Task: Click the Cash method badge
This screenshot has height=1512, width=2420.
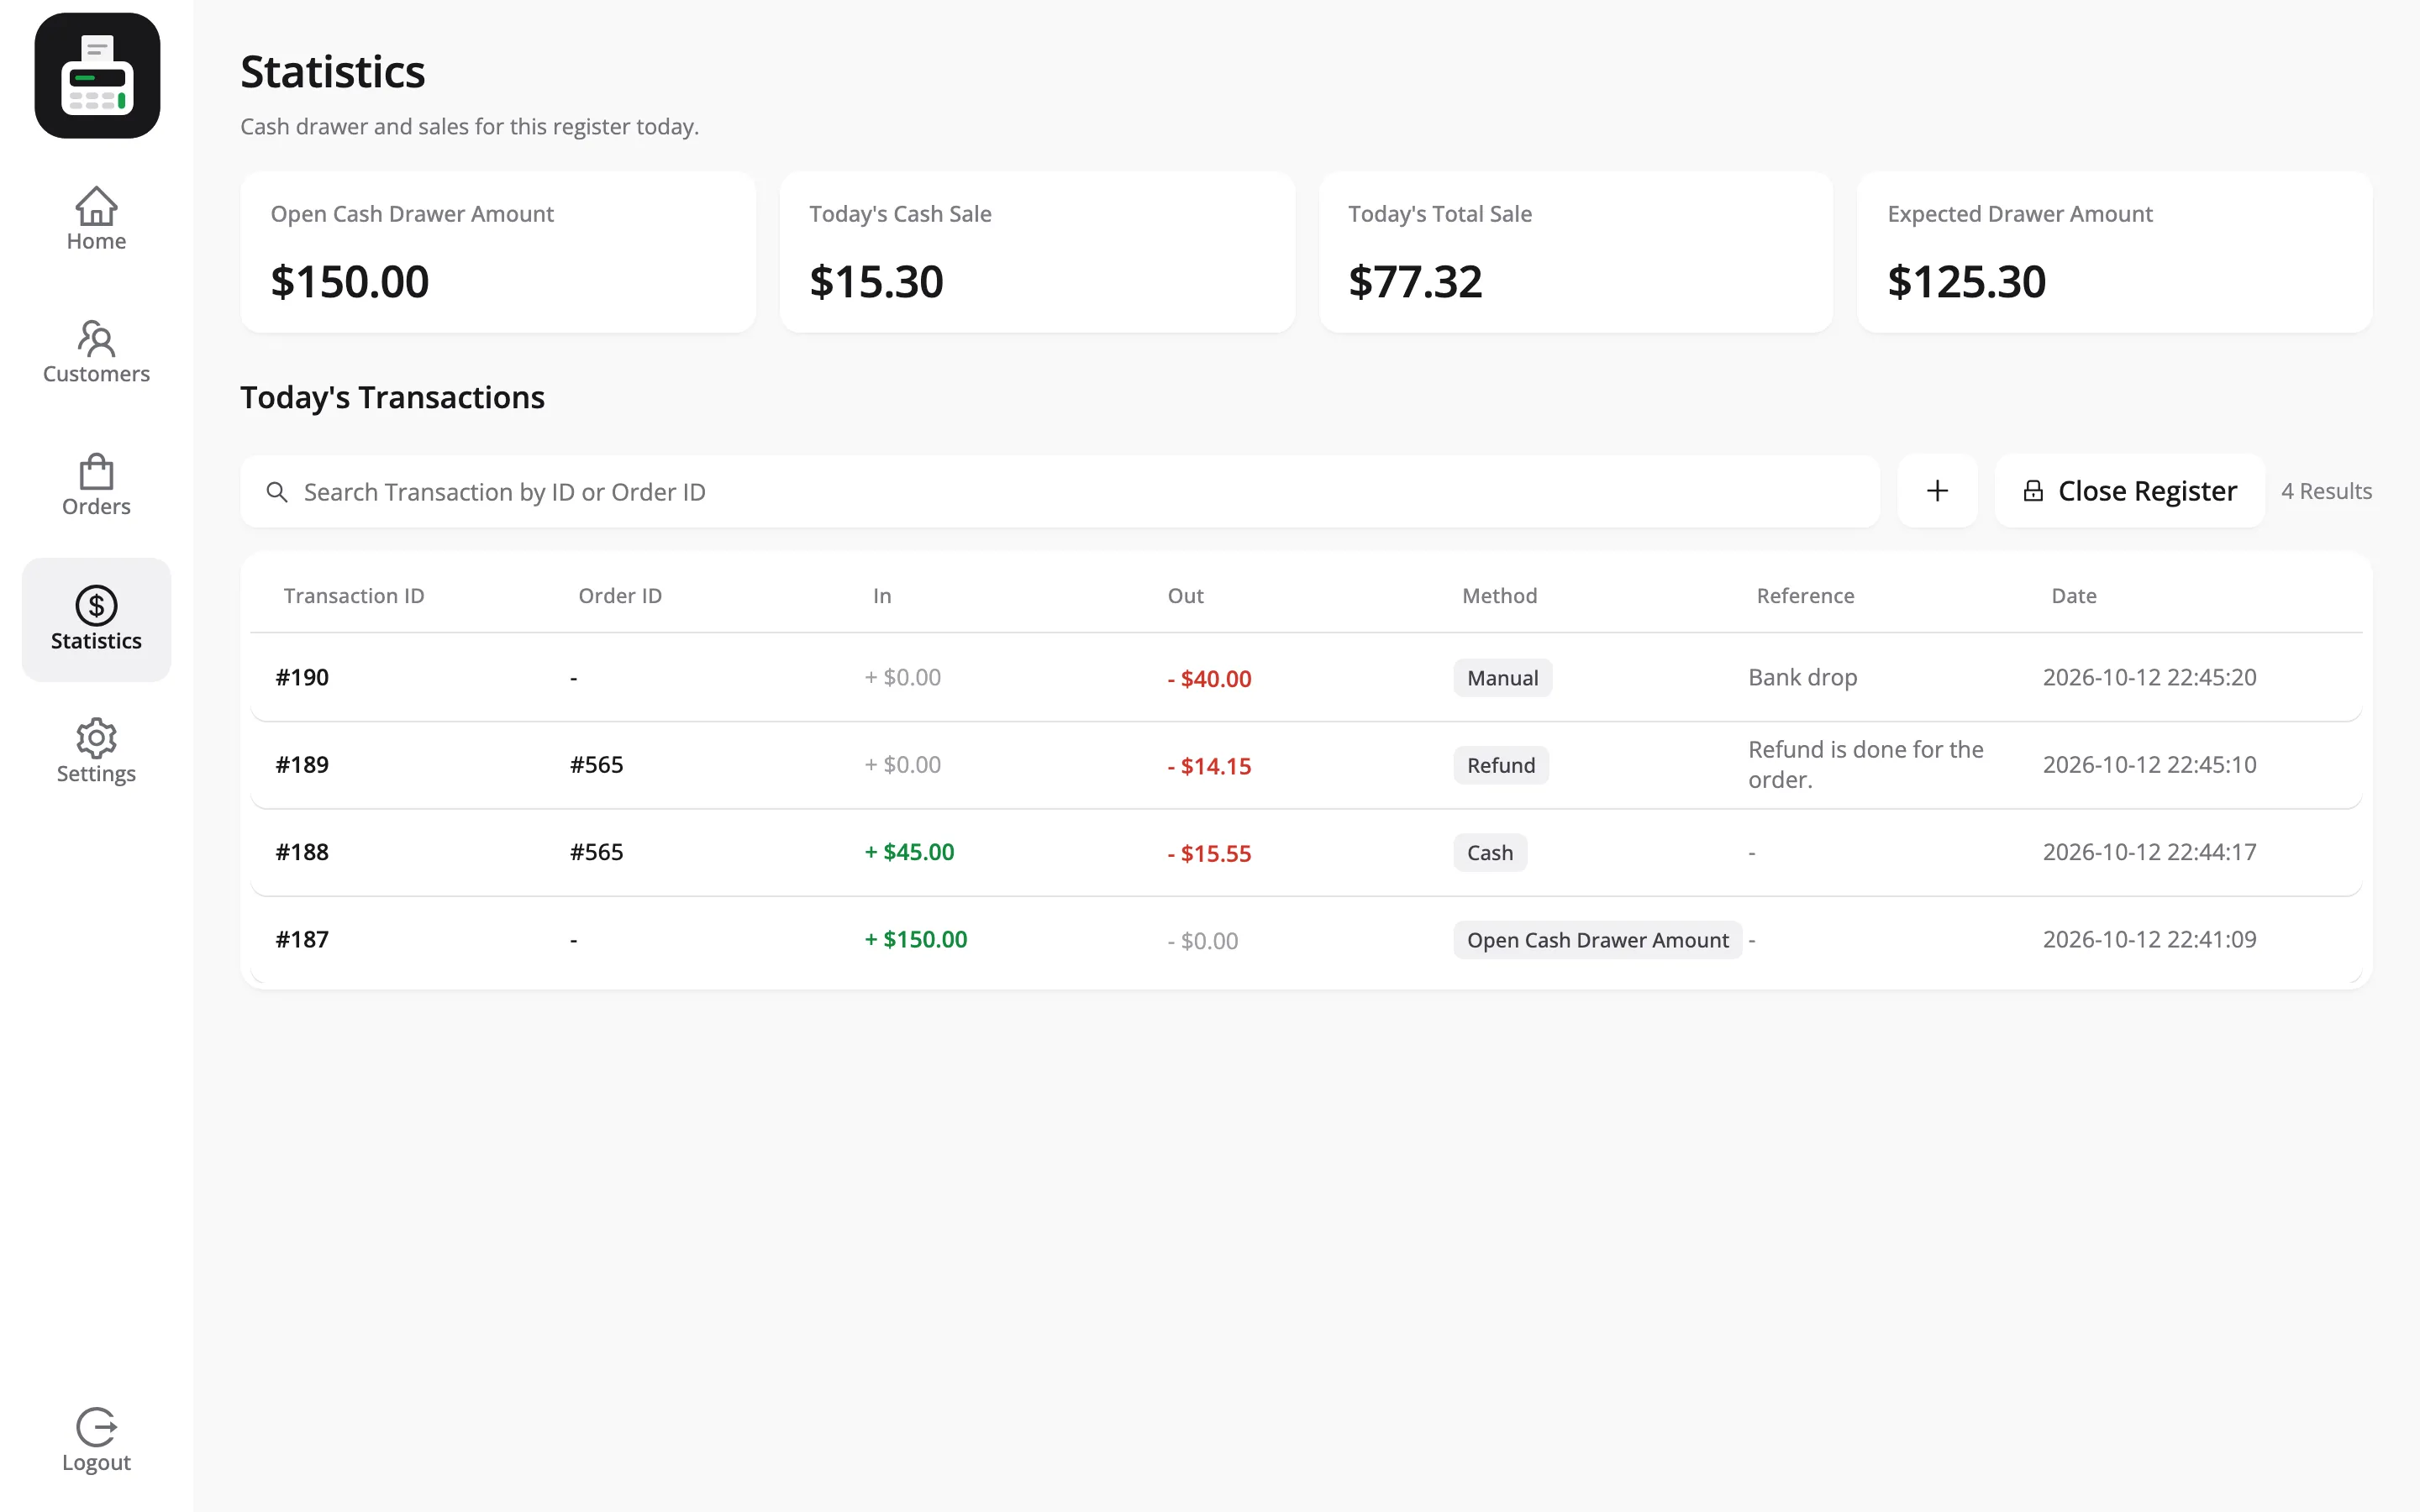Action: tap(1490, 853)
